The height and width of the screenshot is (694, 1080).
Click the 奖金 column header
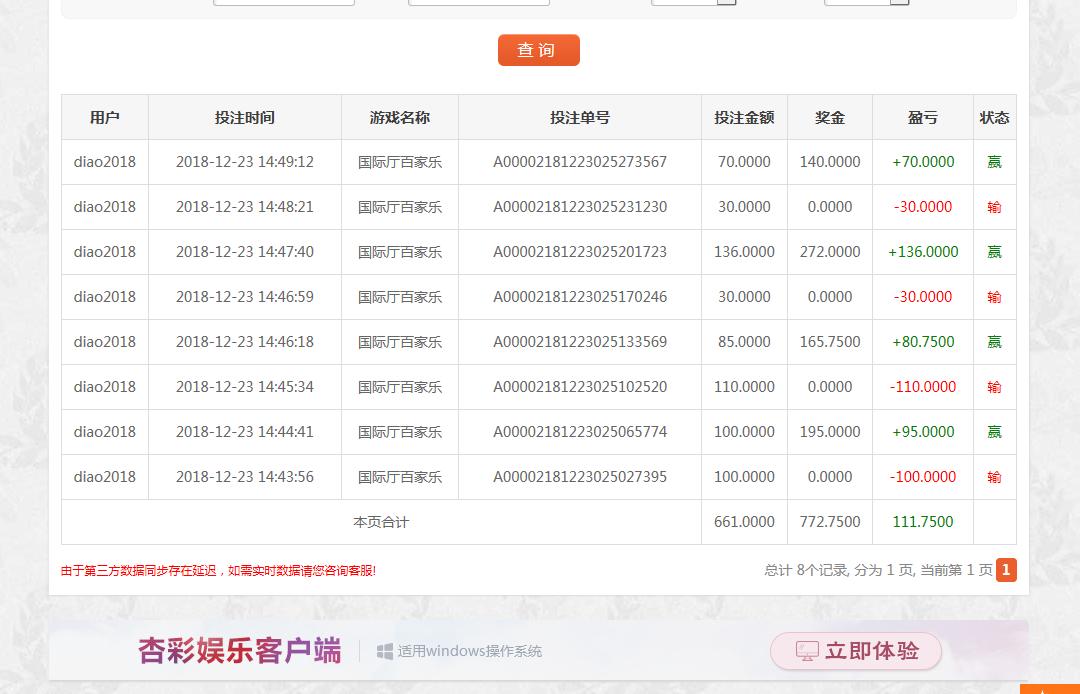tap(830, 118)
